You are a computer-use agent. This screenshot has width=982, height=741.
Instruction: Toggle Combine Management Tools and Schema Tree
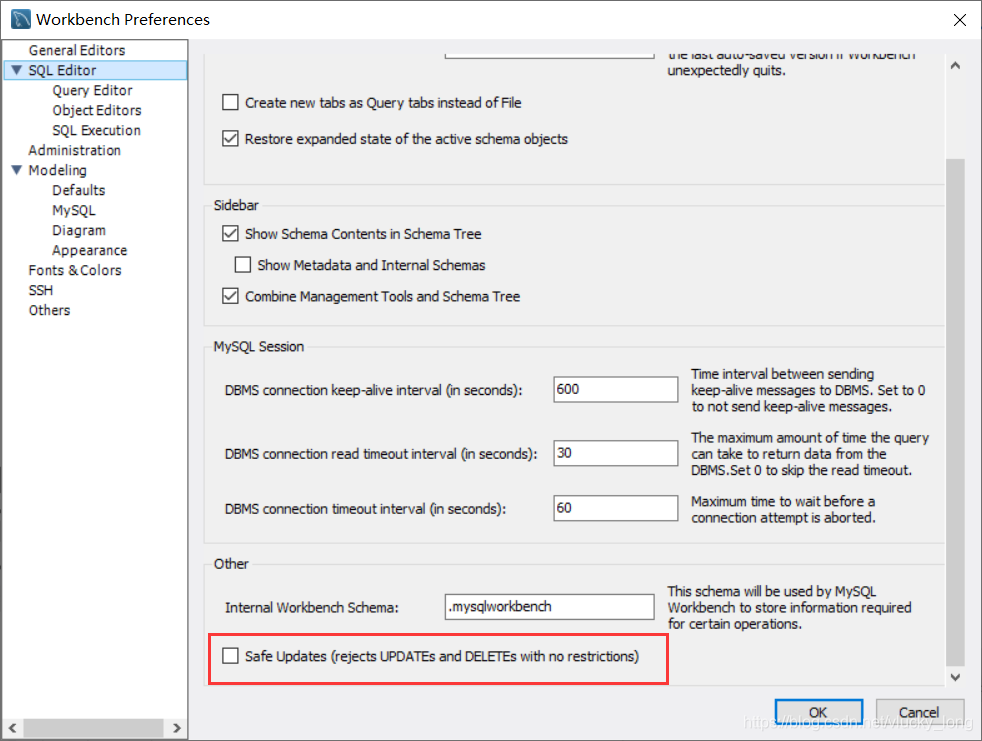[230, 296]
